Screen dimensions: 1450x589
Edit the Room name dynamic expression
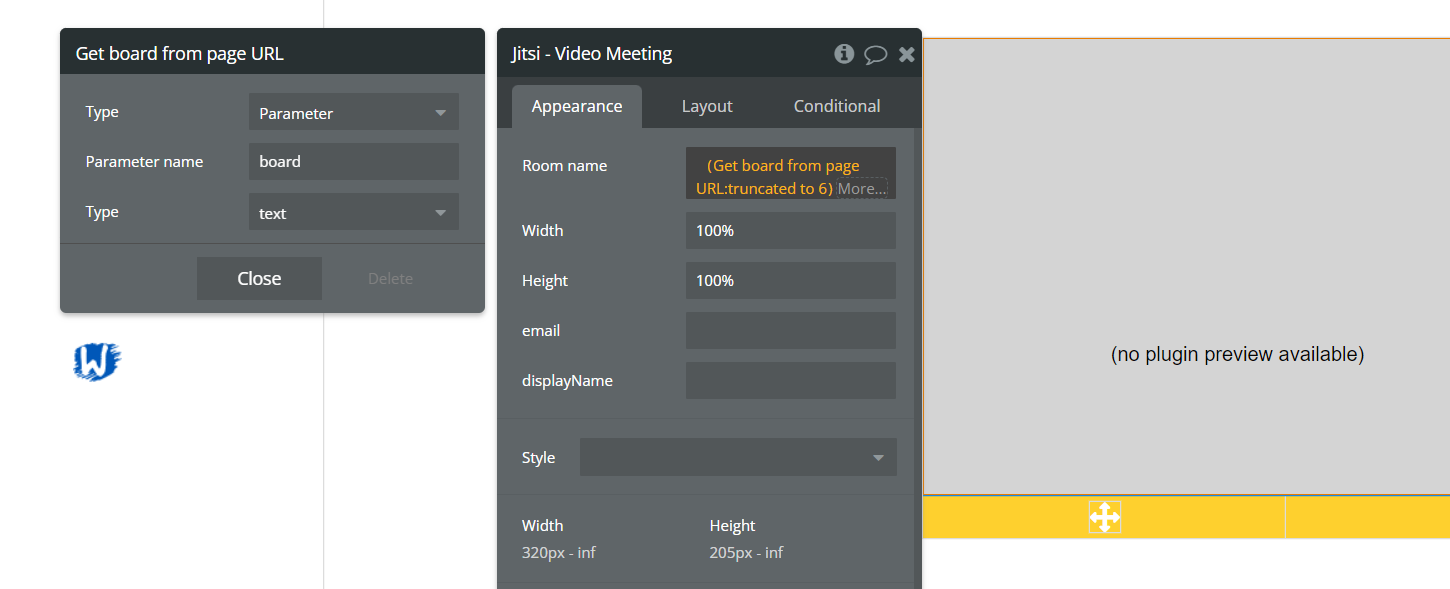coord(791,173)
